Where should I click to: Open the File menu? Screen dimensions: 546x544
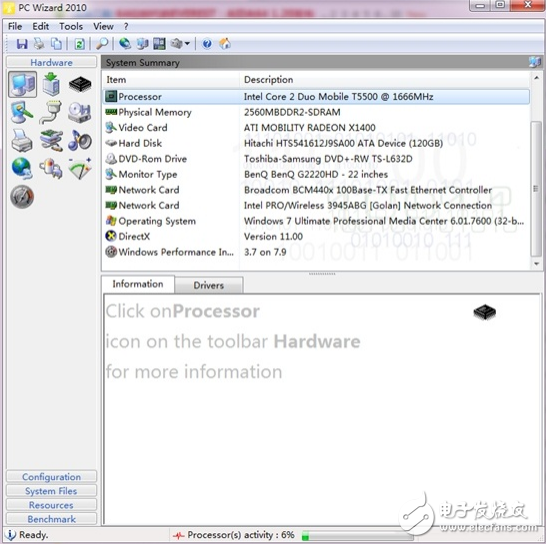[x=15, y=26]
